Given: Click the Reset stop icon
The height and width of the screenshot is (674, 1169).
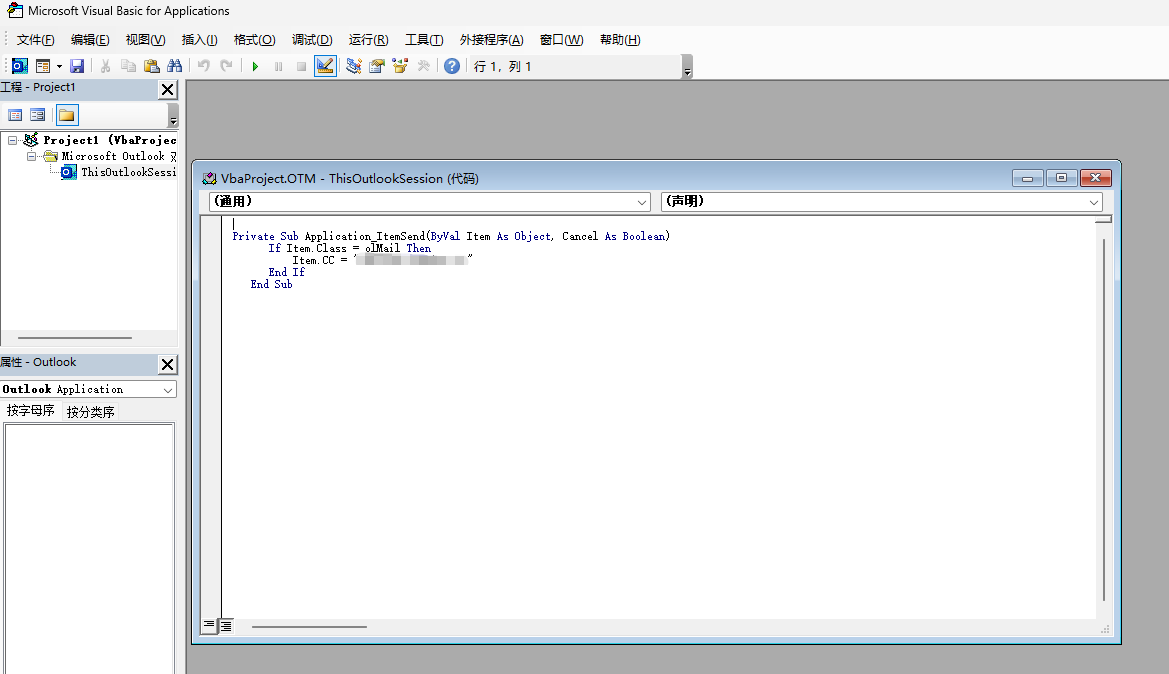Looking at the screenshot, I should click(301, 66).
